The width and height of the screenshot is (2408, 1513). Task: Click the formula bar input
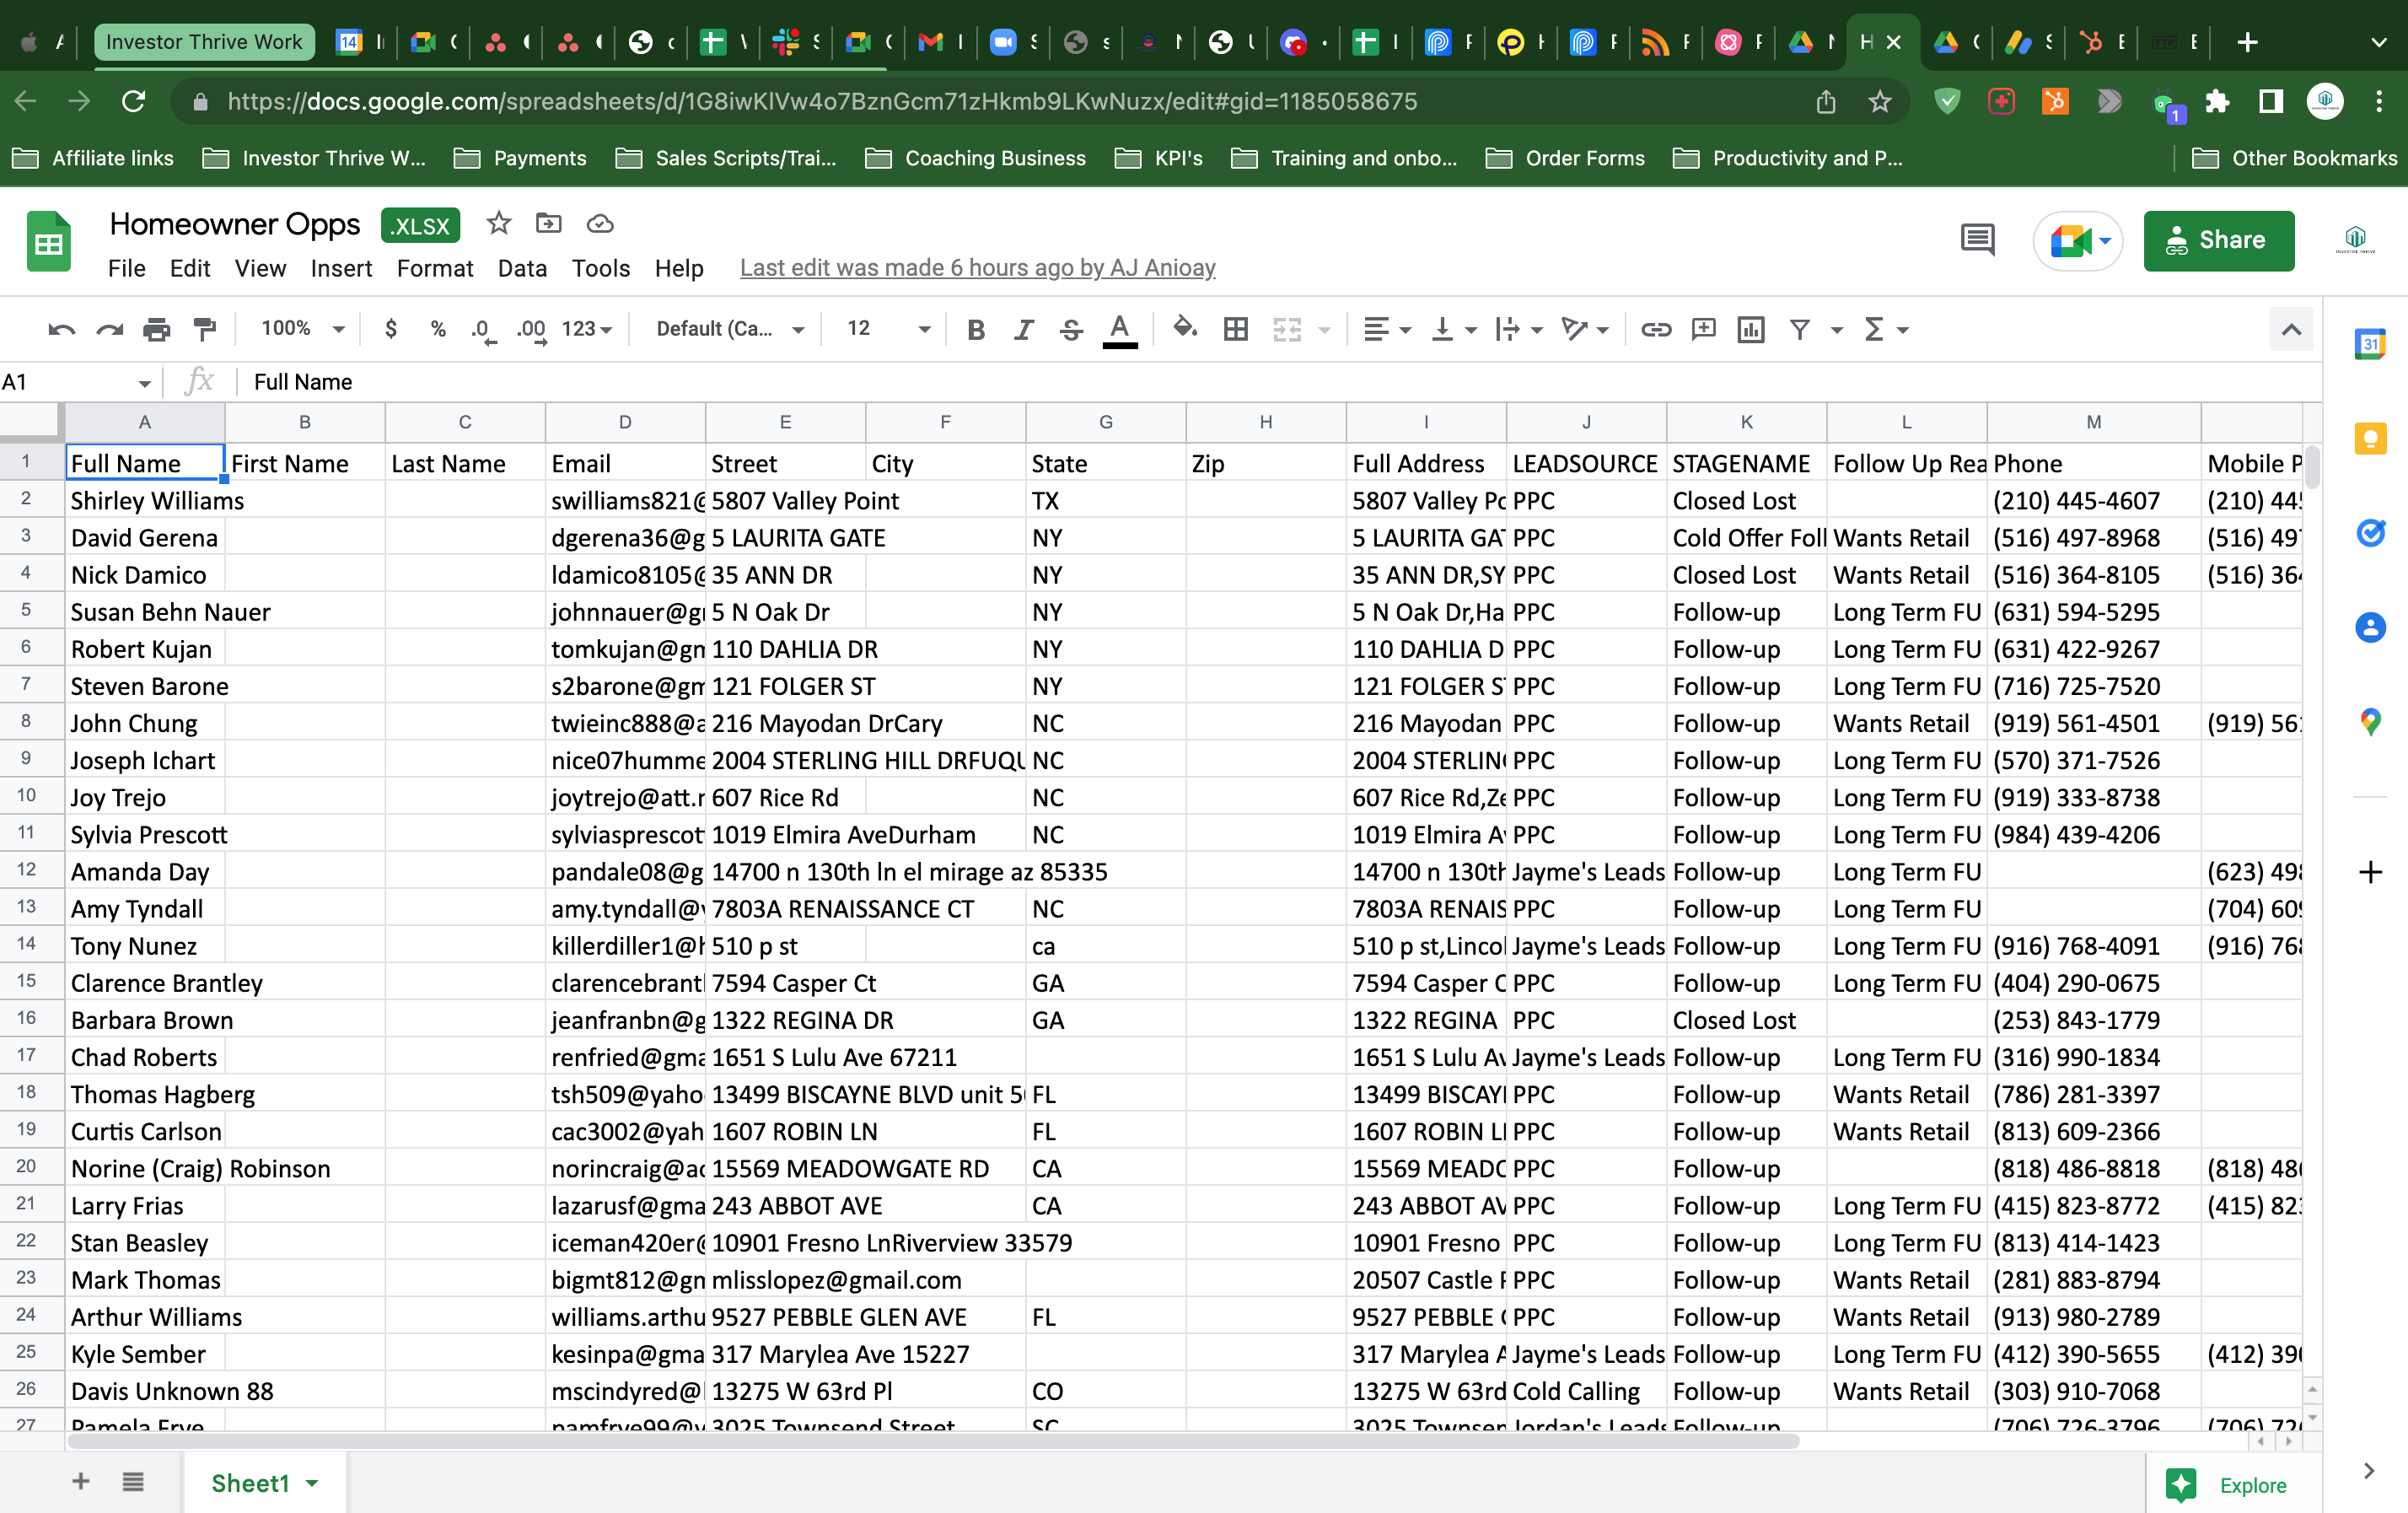[x=1280, y=382]
